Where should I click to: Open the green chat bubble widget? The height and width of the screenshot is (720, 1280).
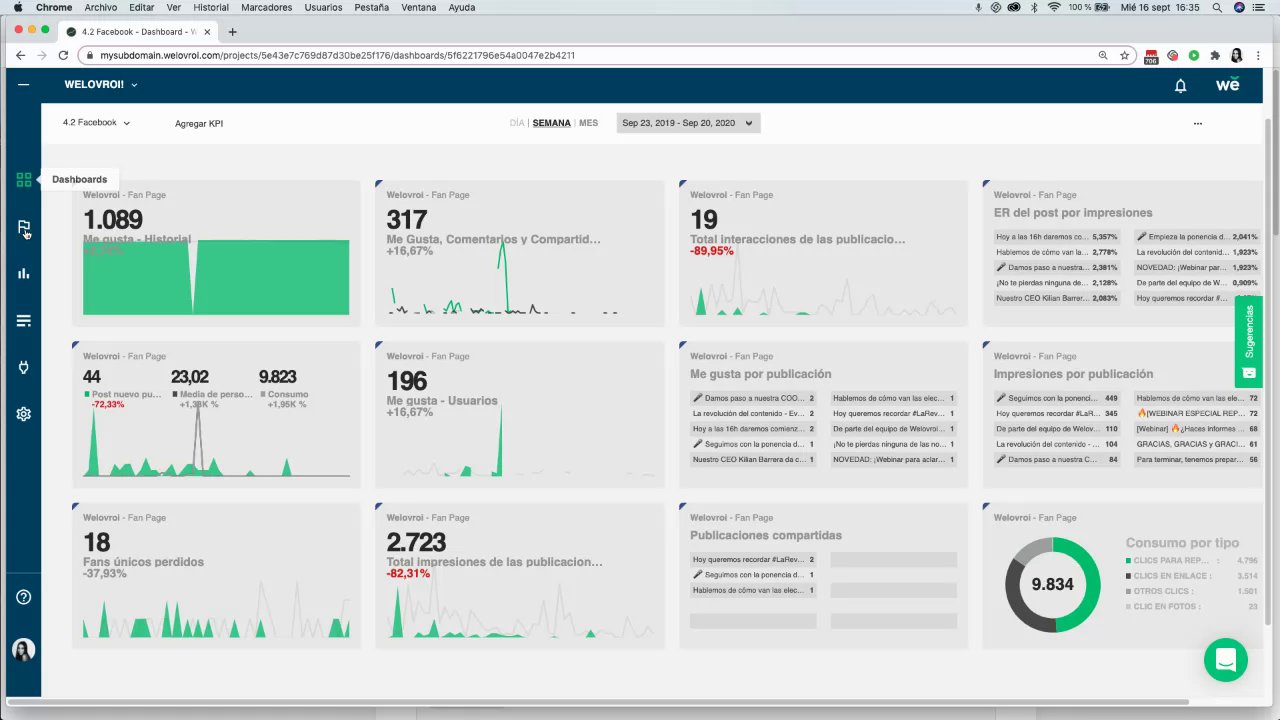point(1226,660)
